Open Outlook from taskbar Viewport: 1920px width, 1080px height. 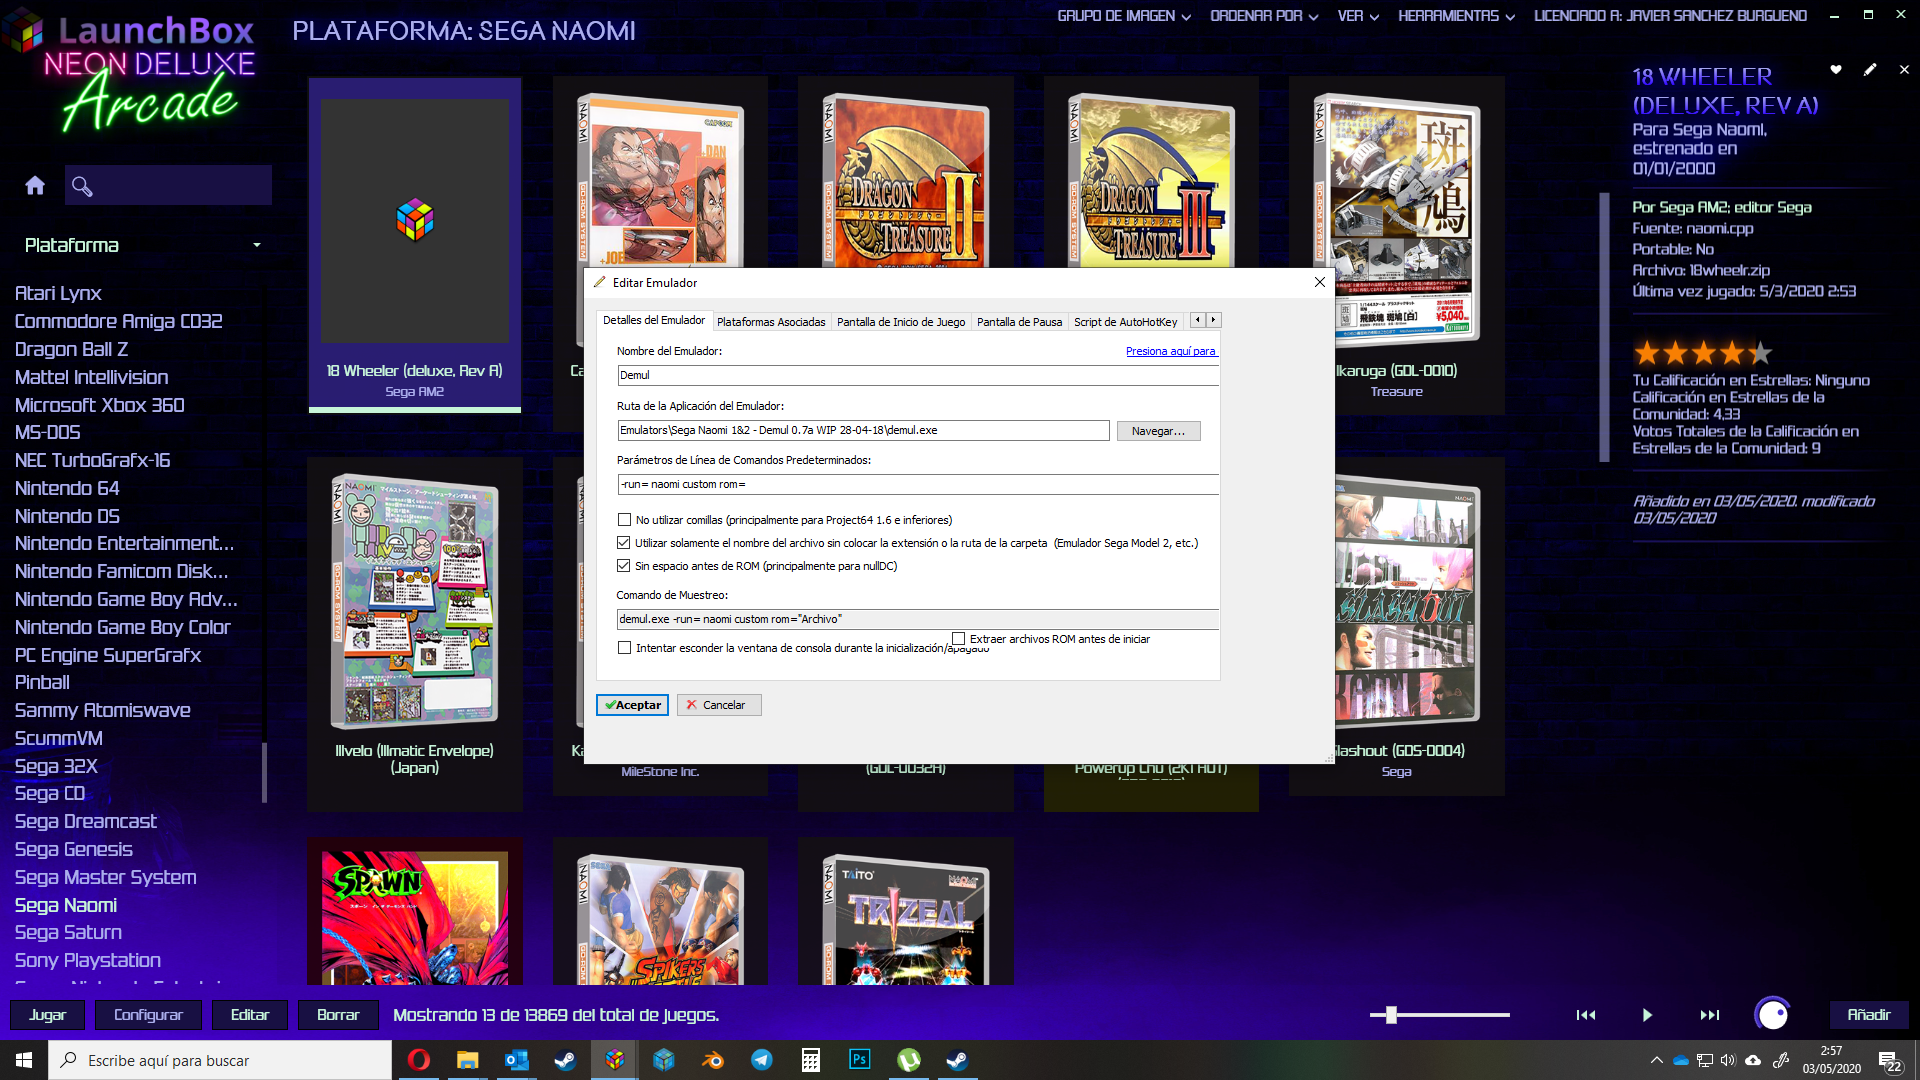click(517, 1060)
